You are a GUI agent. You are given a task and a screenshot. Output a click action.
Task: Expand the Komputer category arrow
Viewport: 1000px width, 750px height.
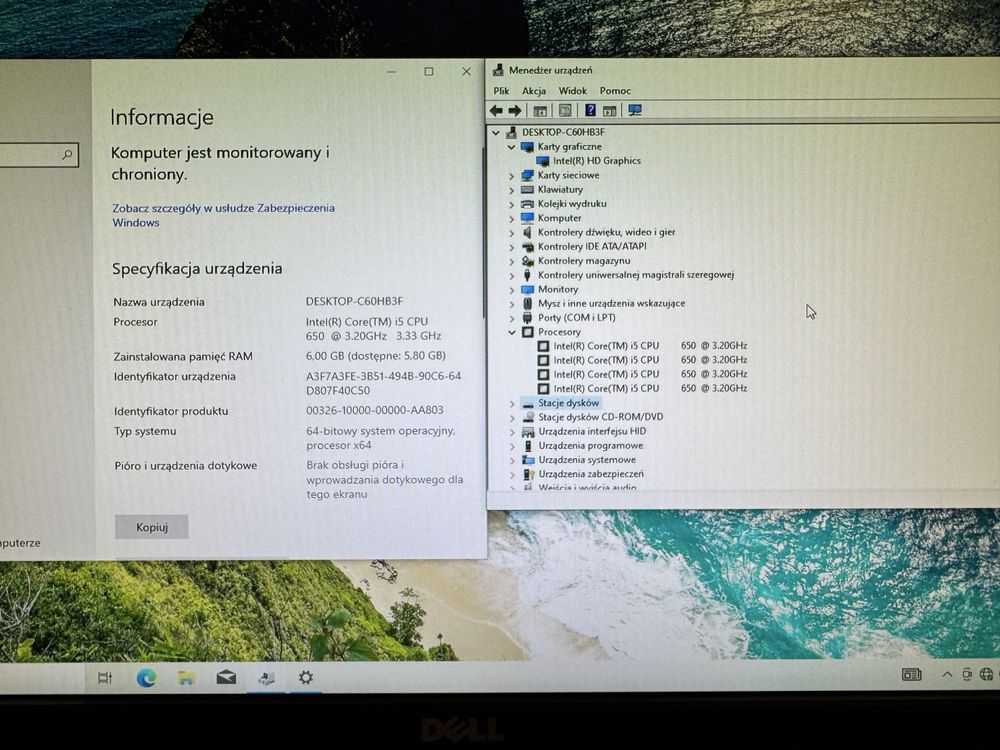(x=511, y=218)
